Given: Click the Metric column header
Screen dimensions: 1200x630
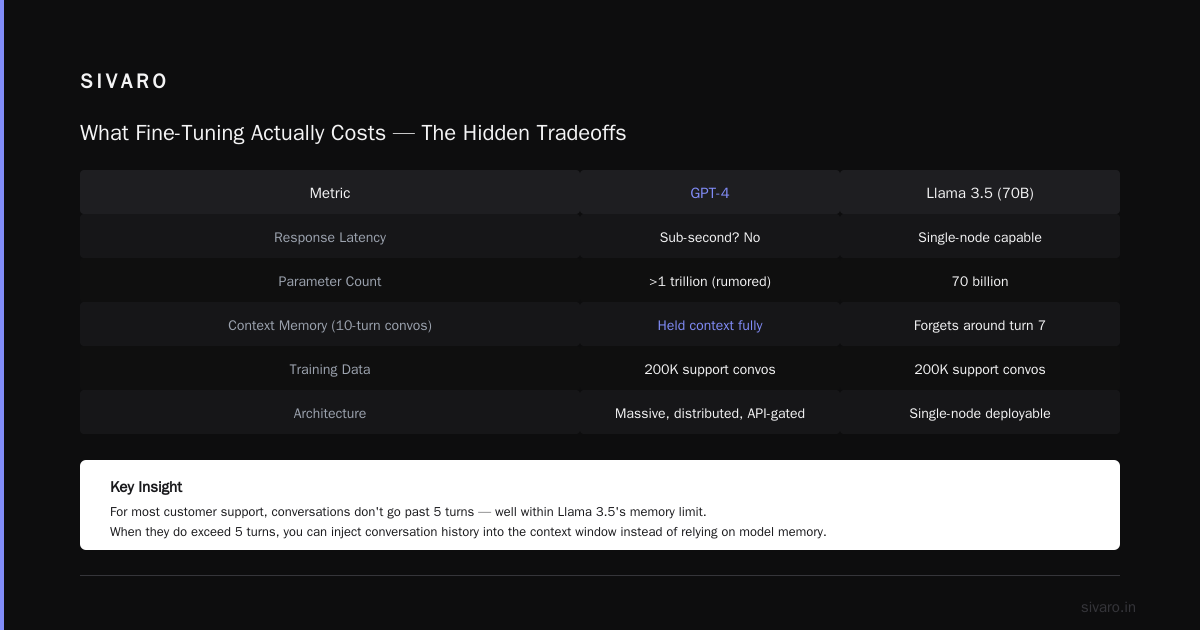Looking at the screenshot, I should coord(330,193).
